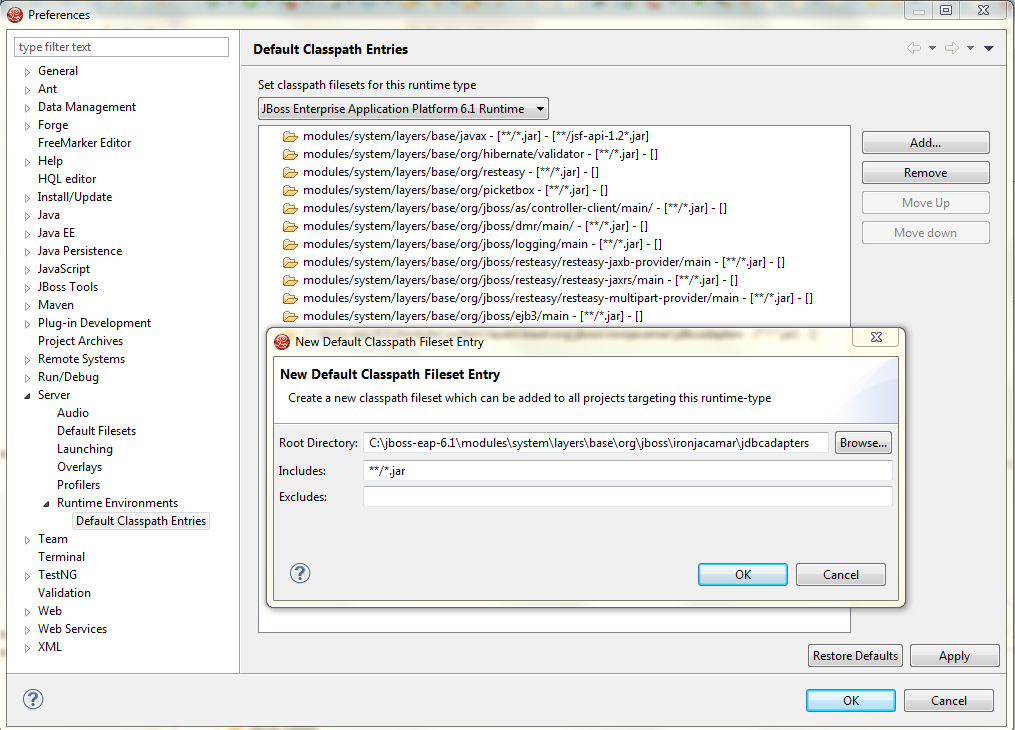Select the modules/system/layers/base/javax entry
The width and height of the screenshot is (1015, 730).
tap(476, 136)
